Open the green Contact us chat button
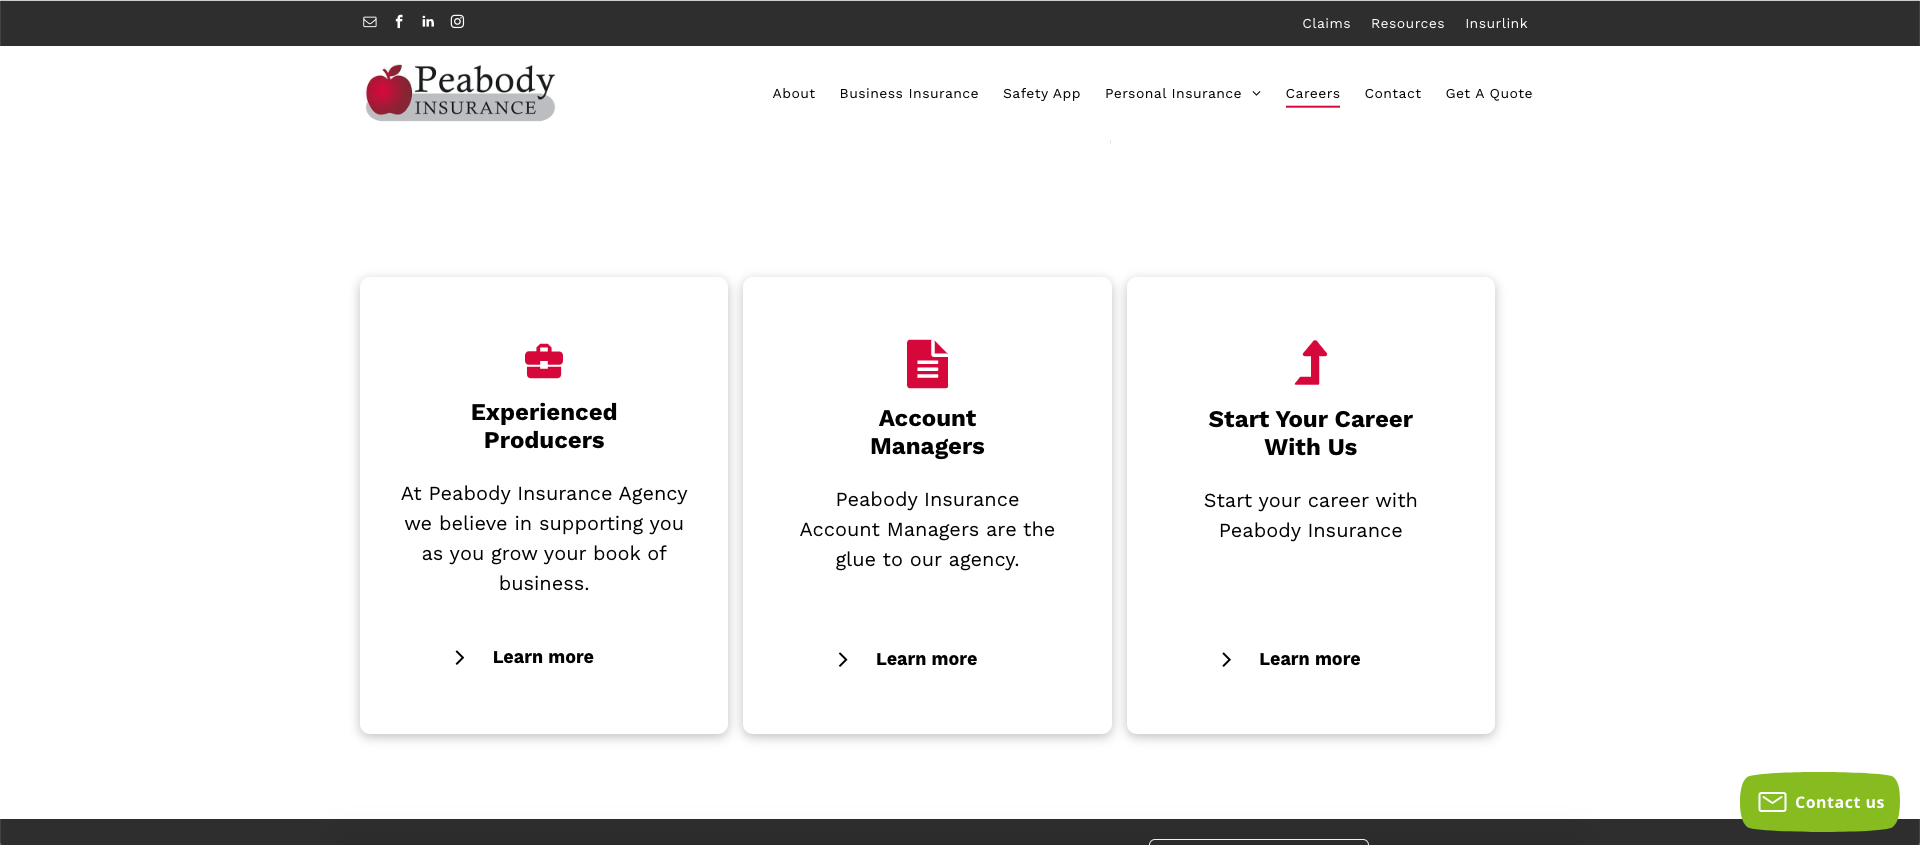The width and height of the screenshot is (1920, 845). 1820,802
